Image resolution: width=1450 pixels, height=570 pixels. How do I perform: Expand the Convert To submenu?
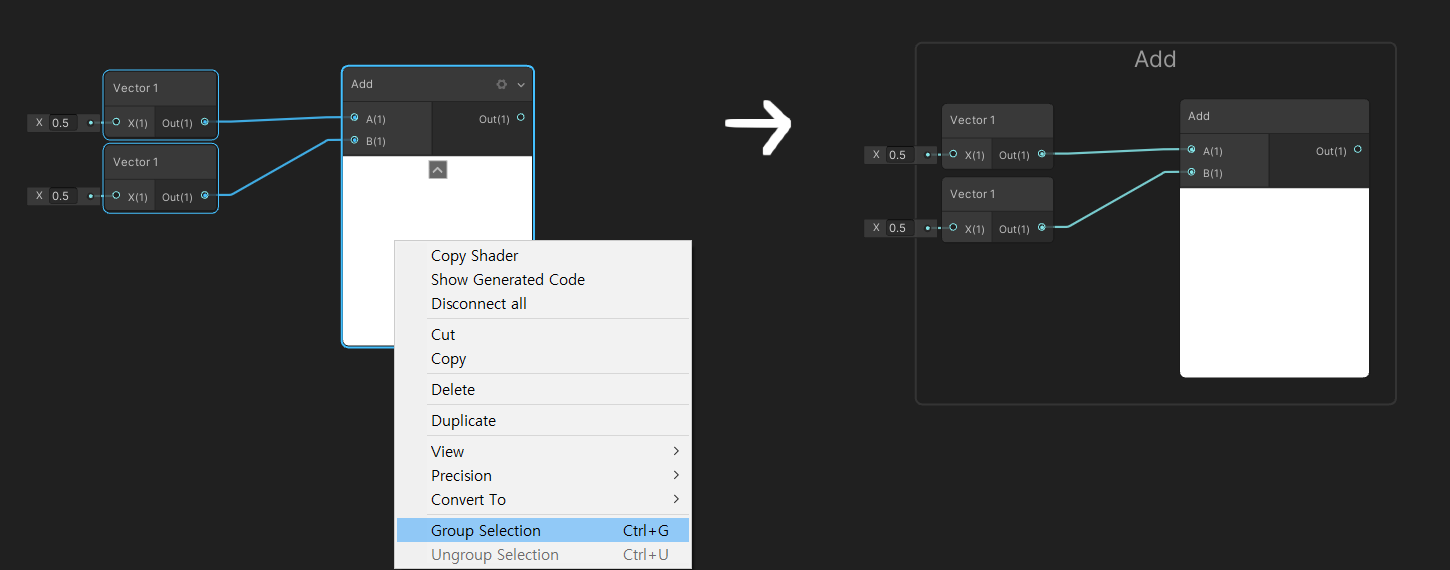[x=542, y=500]
